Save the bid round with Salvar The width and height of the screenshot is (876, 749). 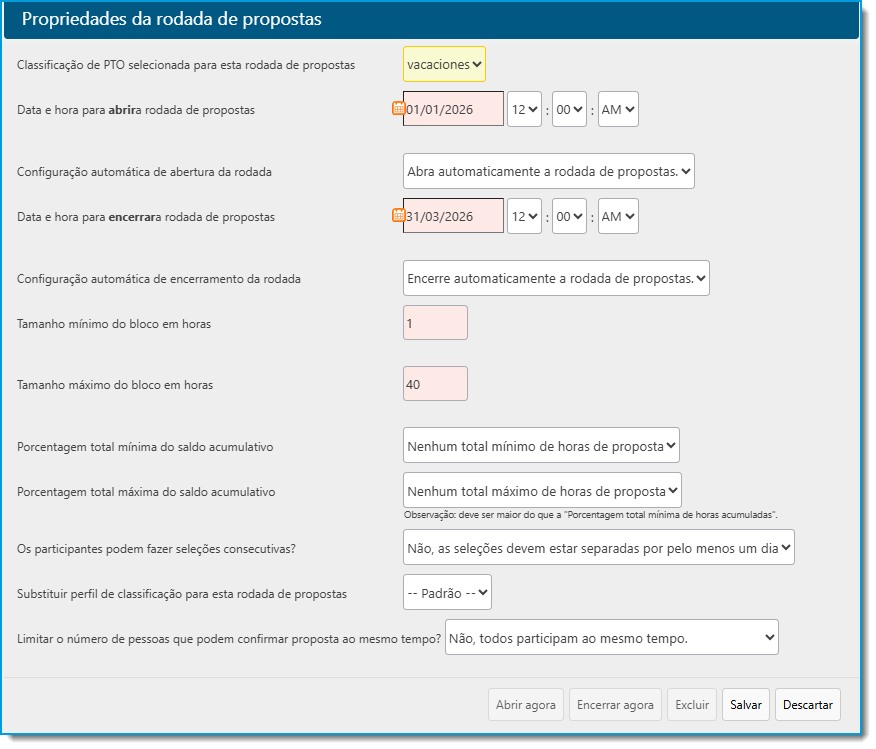pos(746,705)
